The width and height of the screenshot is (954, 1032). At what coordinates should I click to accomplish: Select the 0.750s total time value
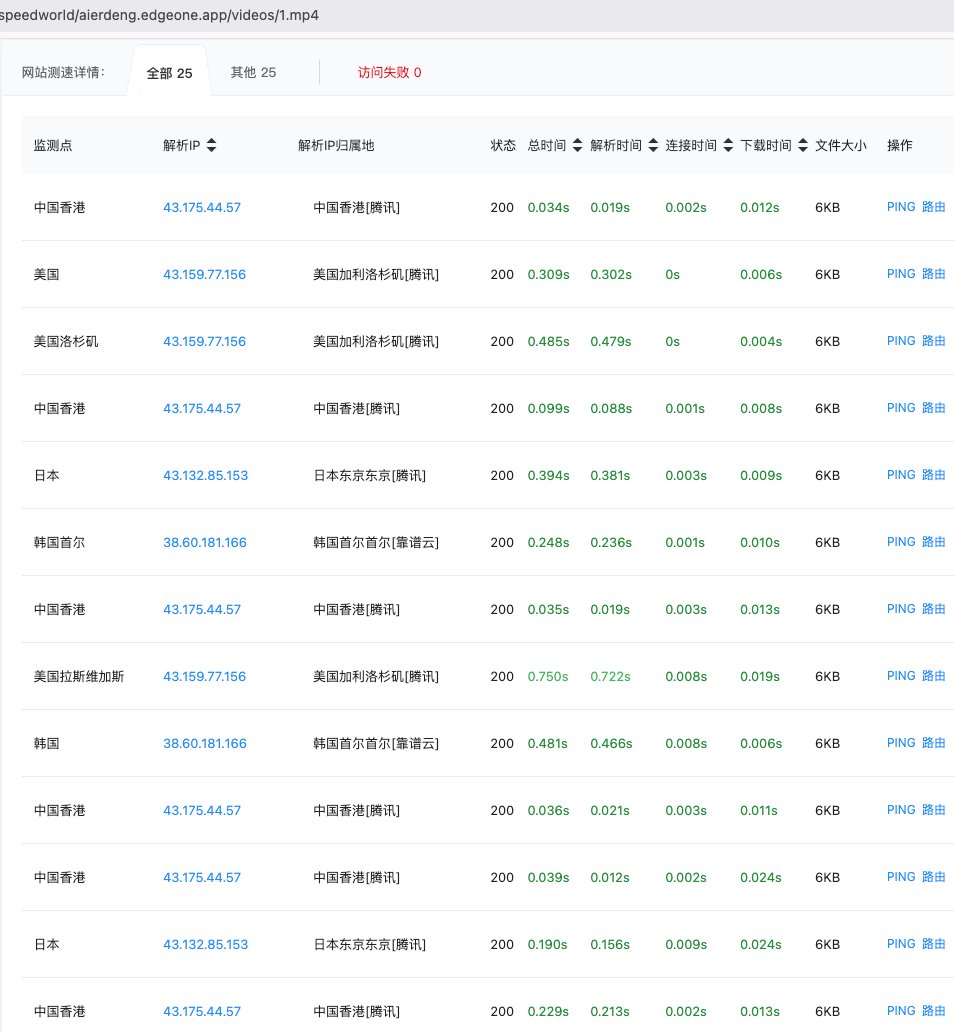(x=548, y=677)
